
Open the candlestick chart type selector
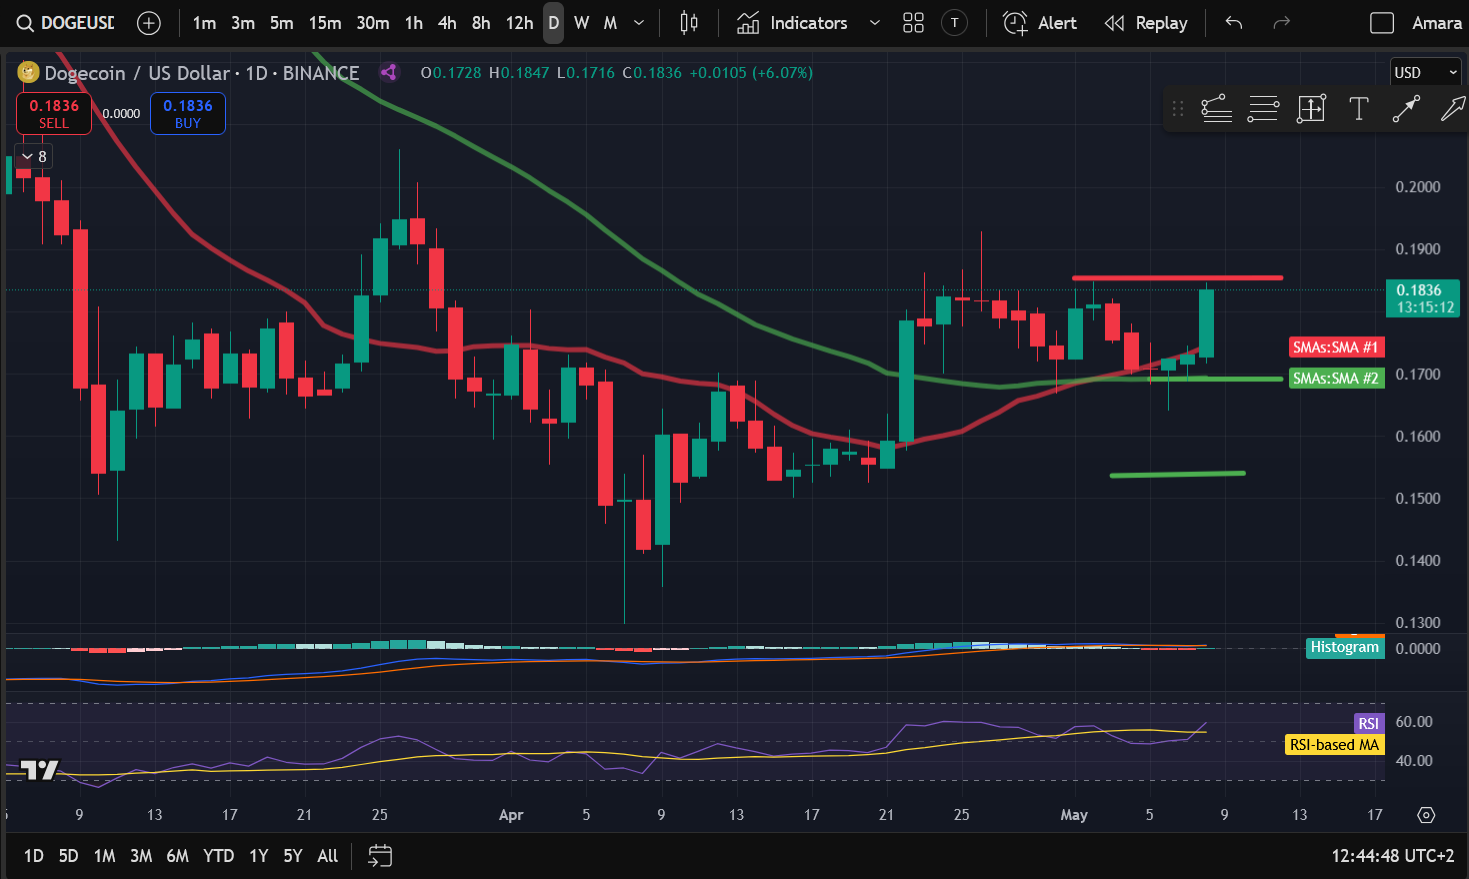pyautogui.click(x=688, y=23)
